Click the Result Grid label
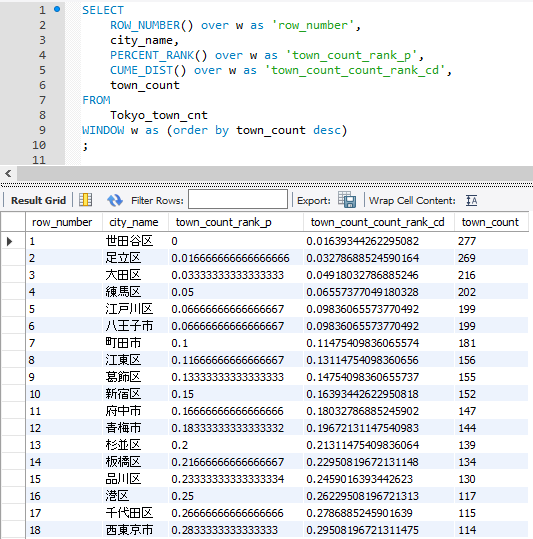533x539 pixels. (x=38, y=200)
